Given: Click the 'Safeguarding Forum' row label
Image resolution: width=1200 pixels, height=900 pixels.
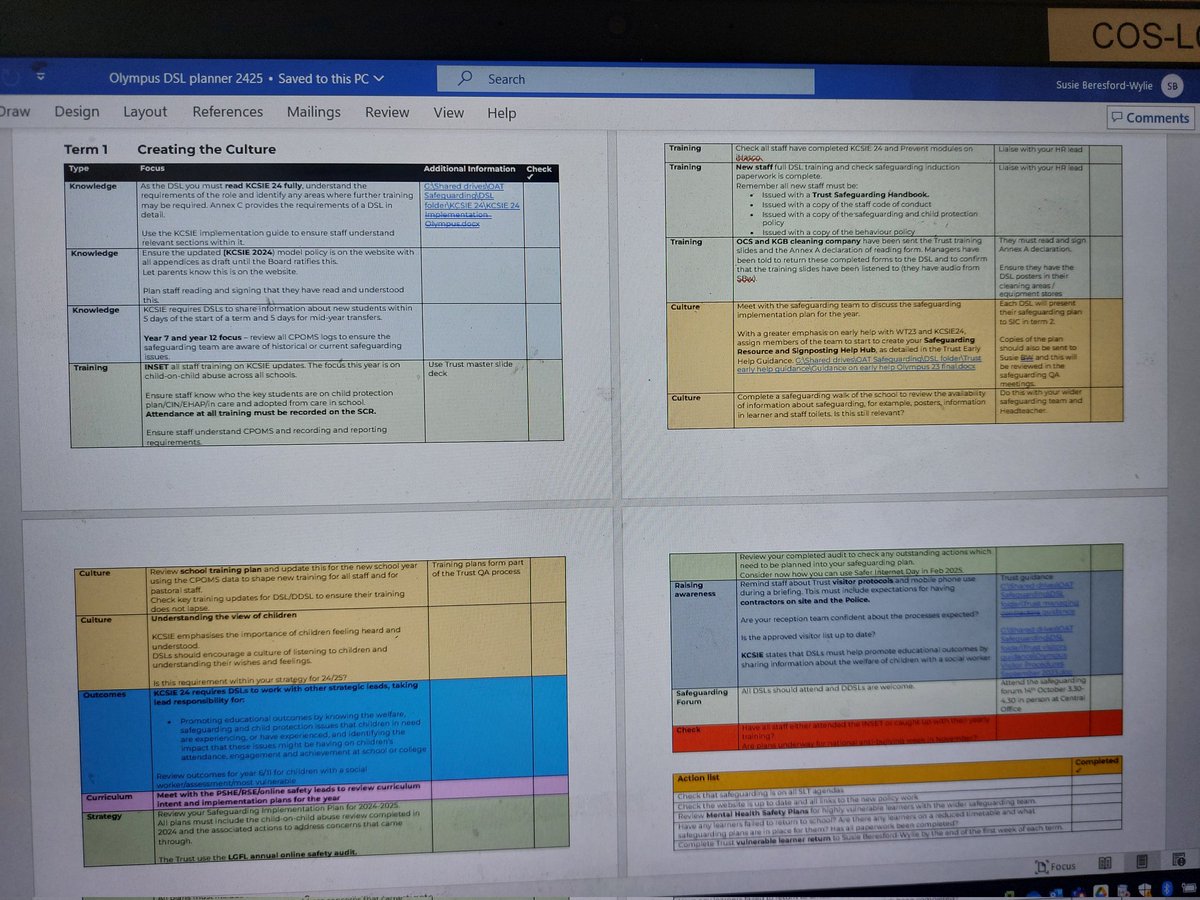Looking at the screenshot, I should click(x=704, y=695).
